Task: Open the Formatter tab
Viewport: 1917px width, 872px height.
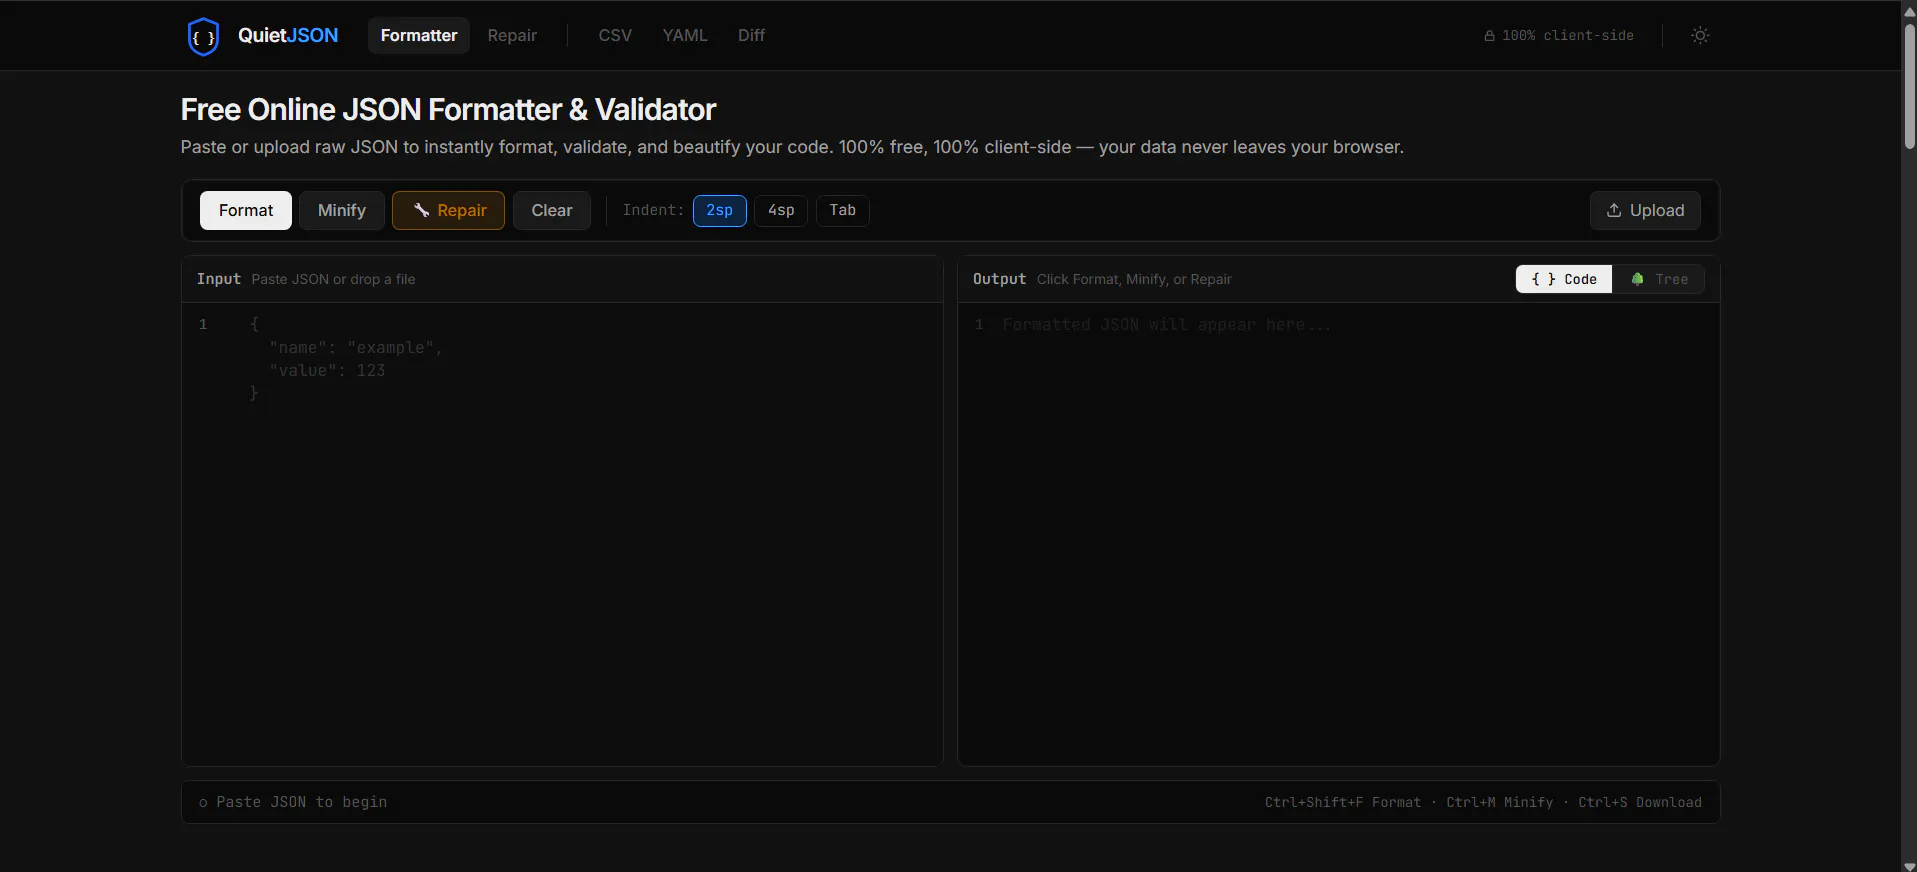Action: pos(419,35)
